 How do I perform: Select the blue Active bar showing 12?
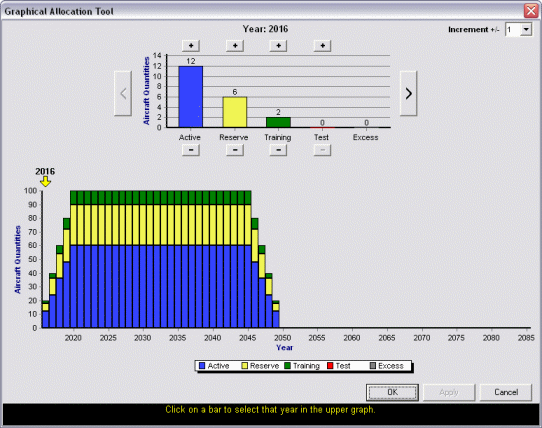(190, 97)
